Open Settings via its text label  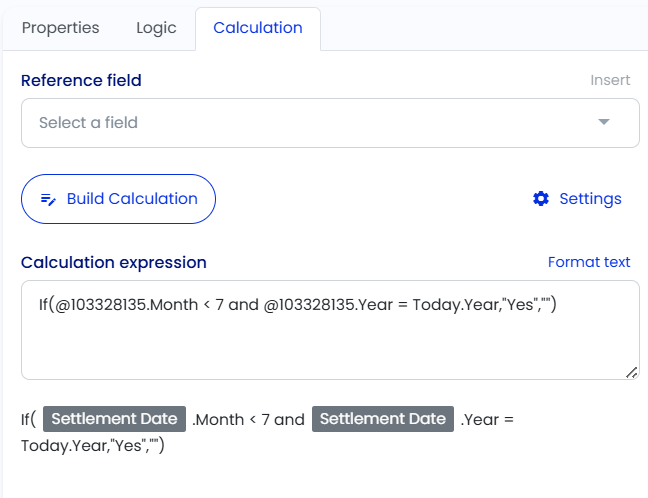(x=590, y=199)
